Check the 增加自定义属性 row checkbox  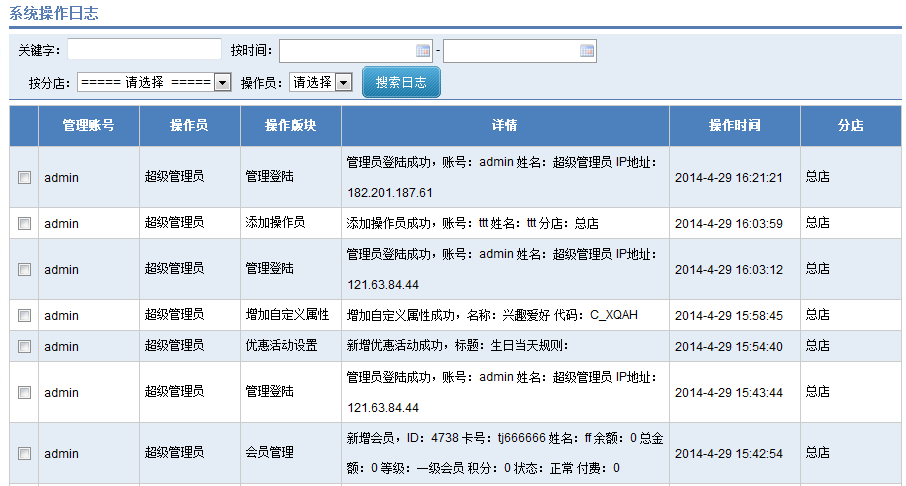[x=24, y=315]
